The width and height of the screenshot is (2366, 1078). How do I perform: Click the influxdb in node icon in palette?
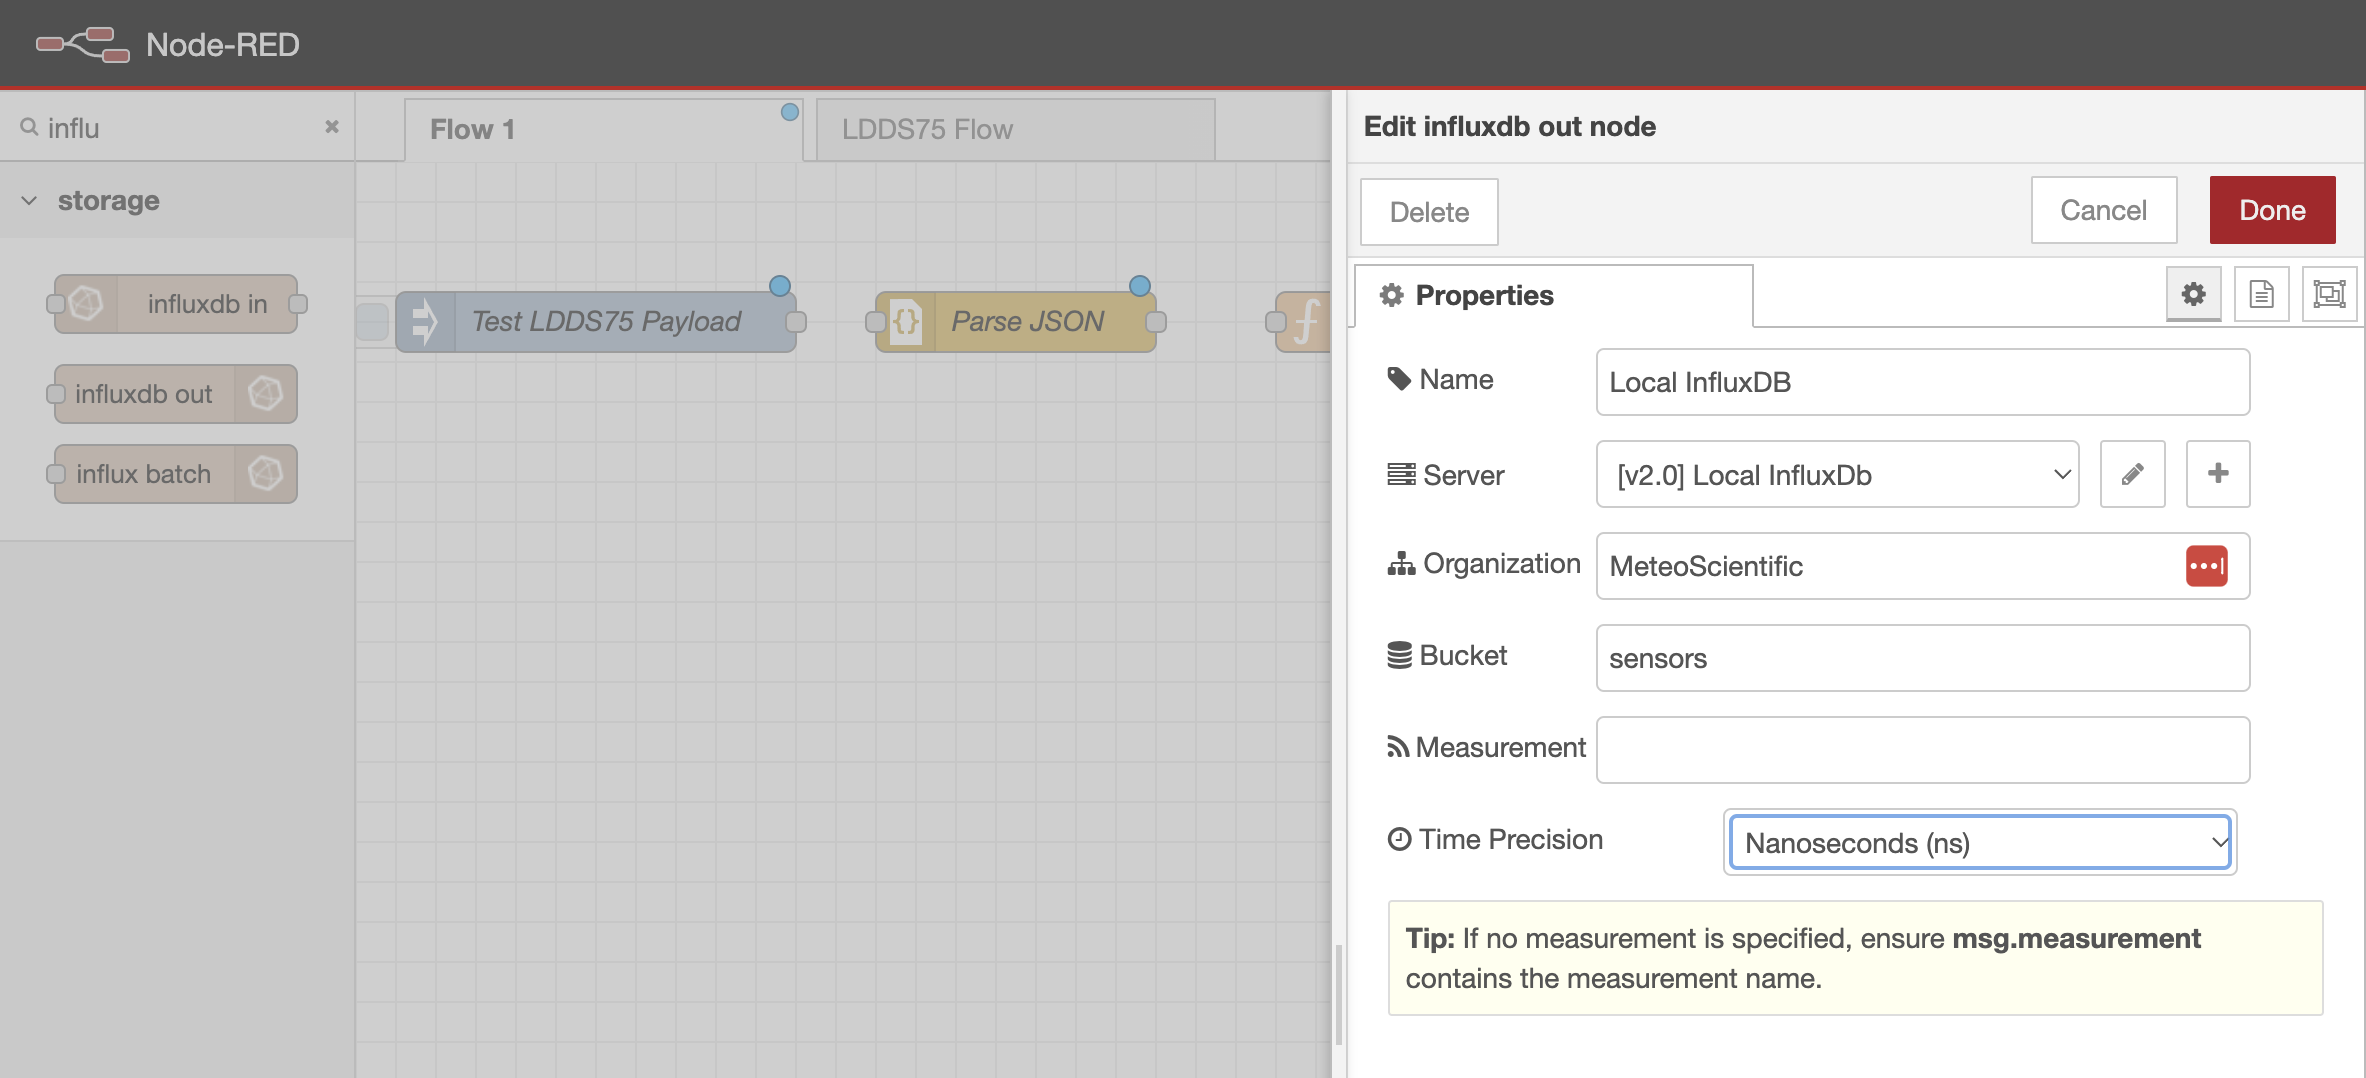86,303
